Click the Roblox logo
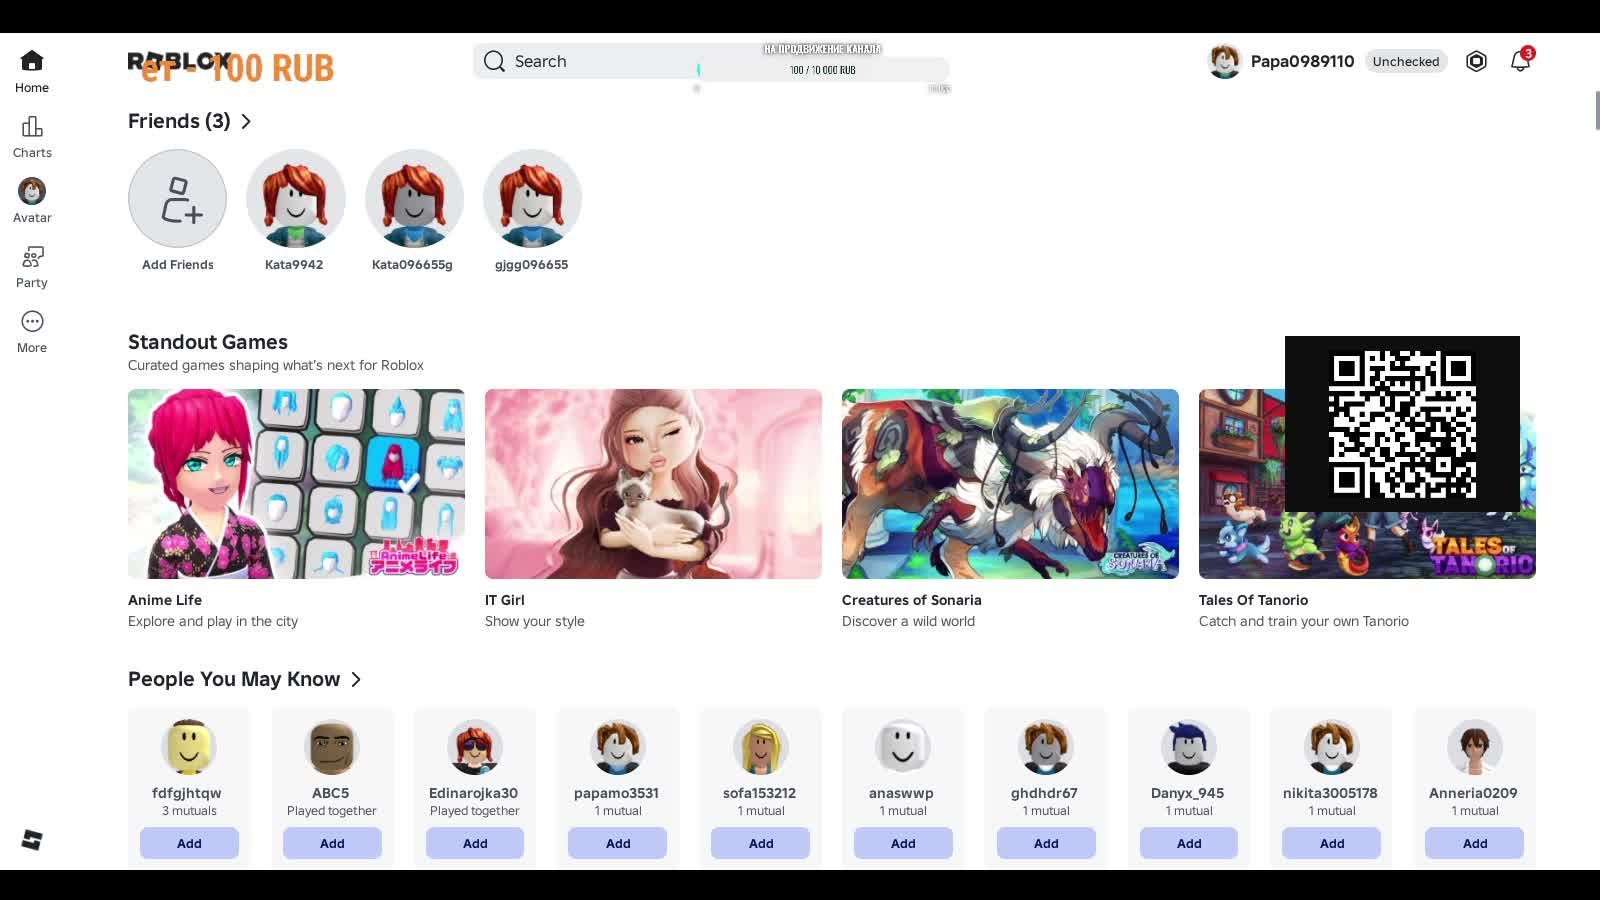 [x=178, y=61]
